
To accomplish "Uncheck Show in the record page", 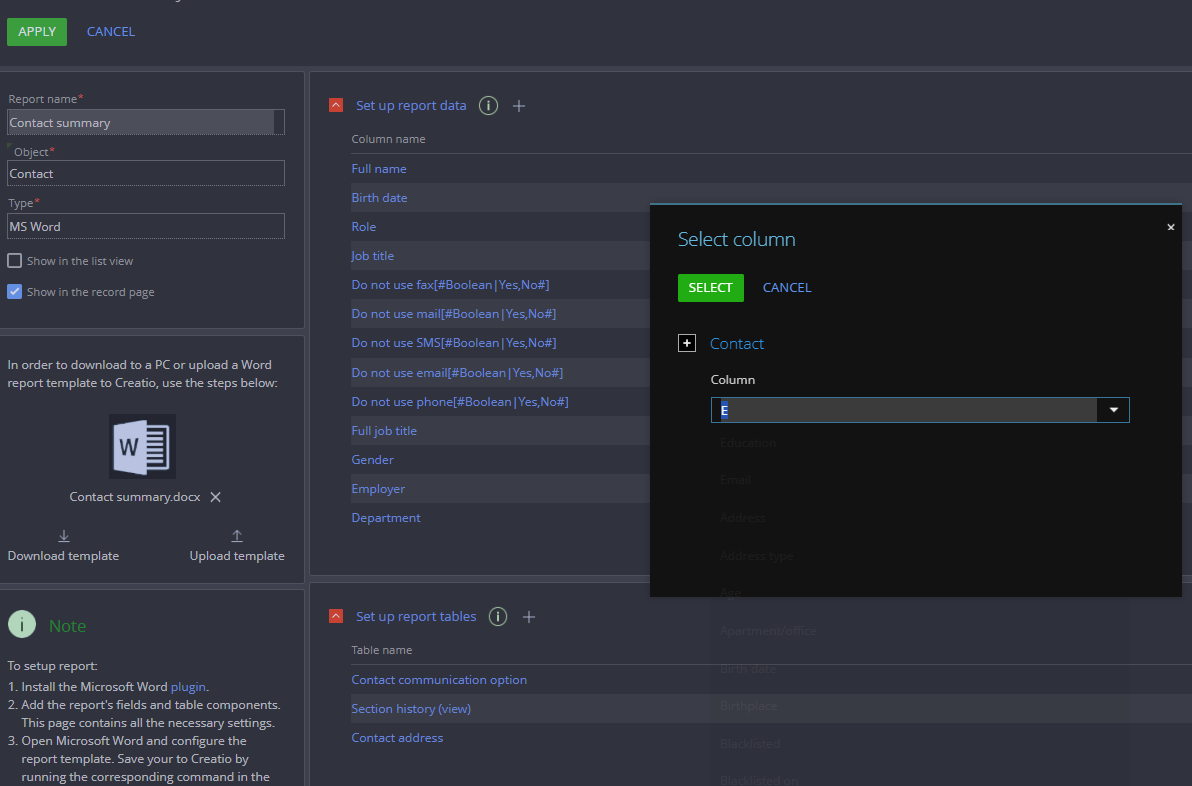I will click(x=15, y=292).
